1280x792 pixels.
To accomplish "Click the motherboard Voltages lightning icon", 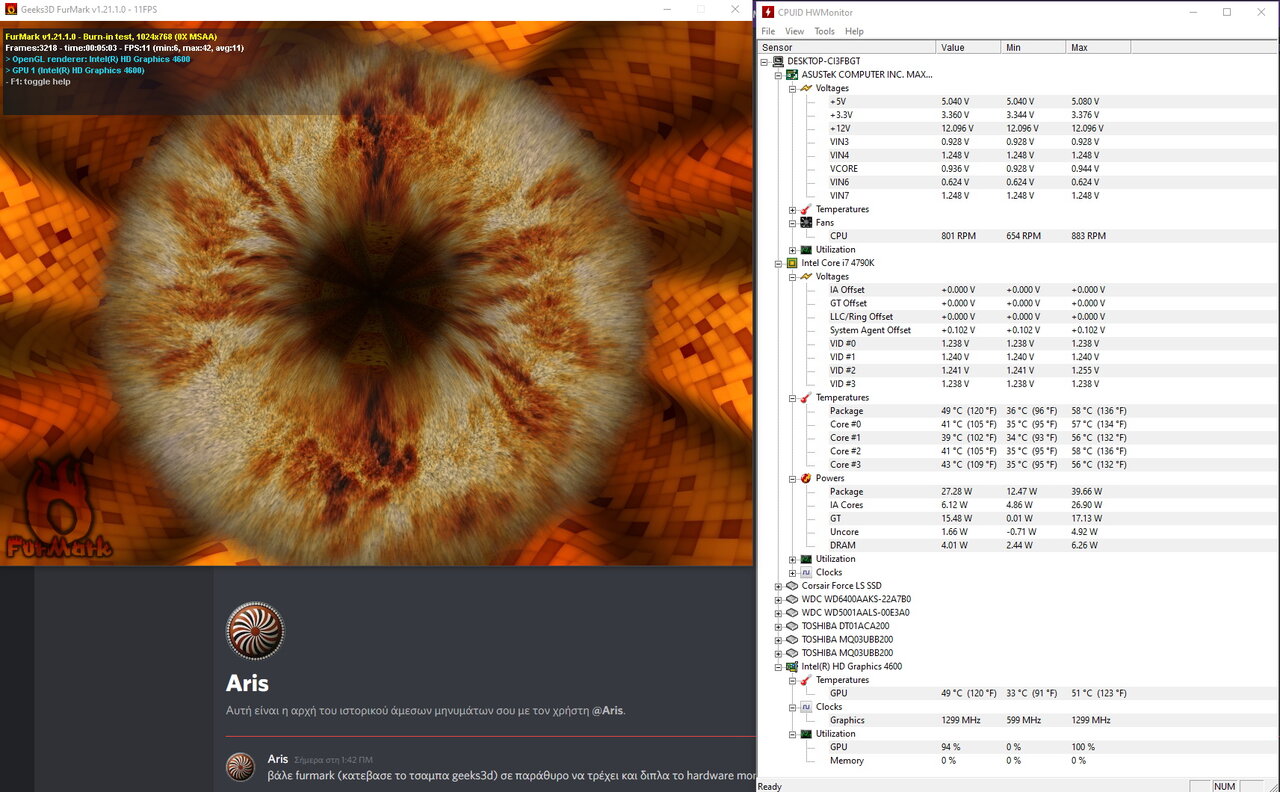I will (806, 88).
